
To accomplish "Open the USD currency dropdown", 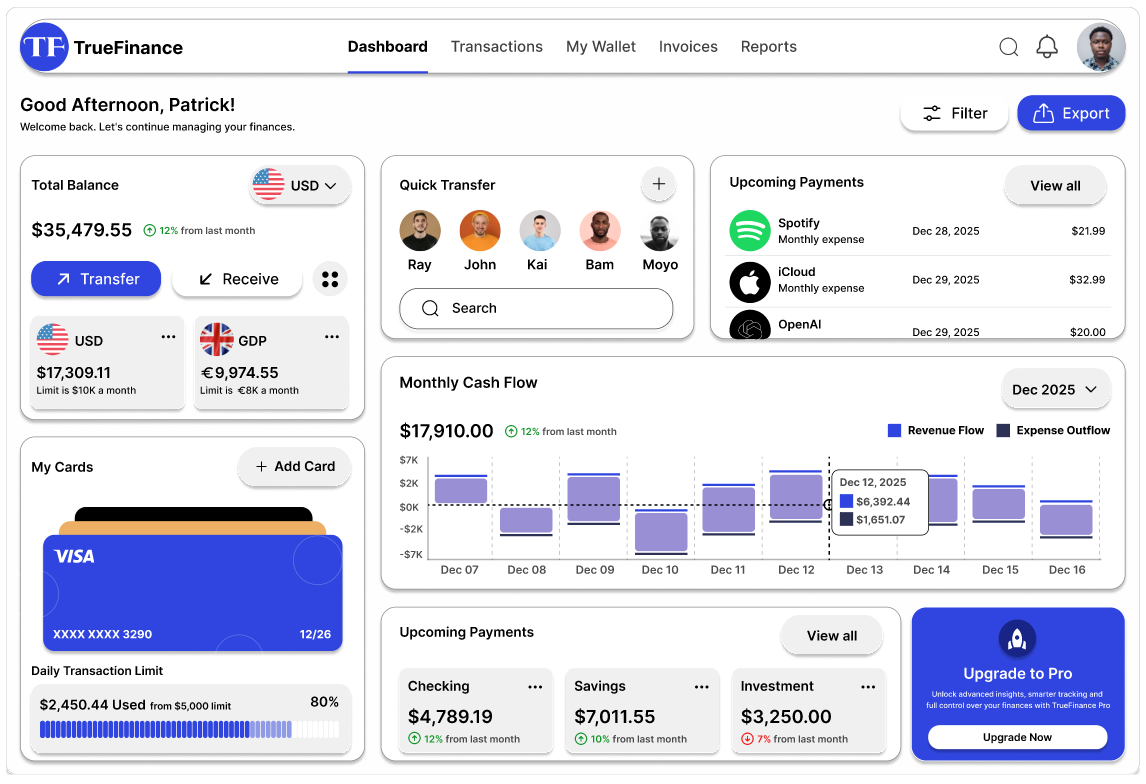I will pyautogui.click(x=300, y=185).
